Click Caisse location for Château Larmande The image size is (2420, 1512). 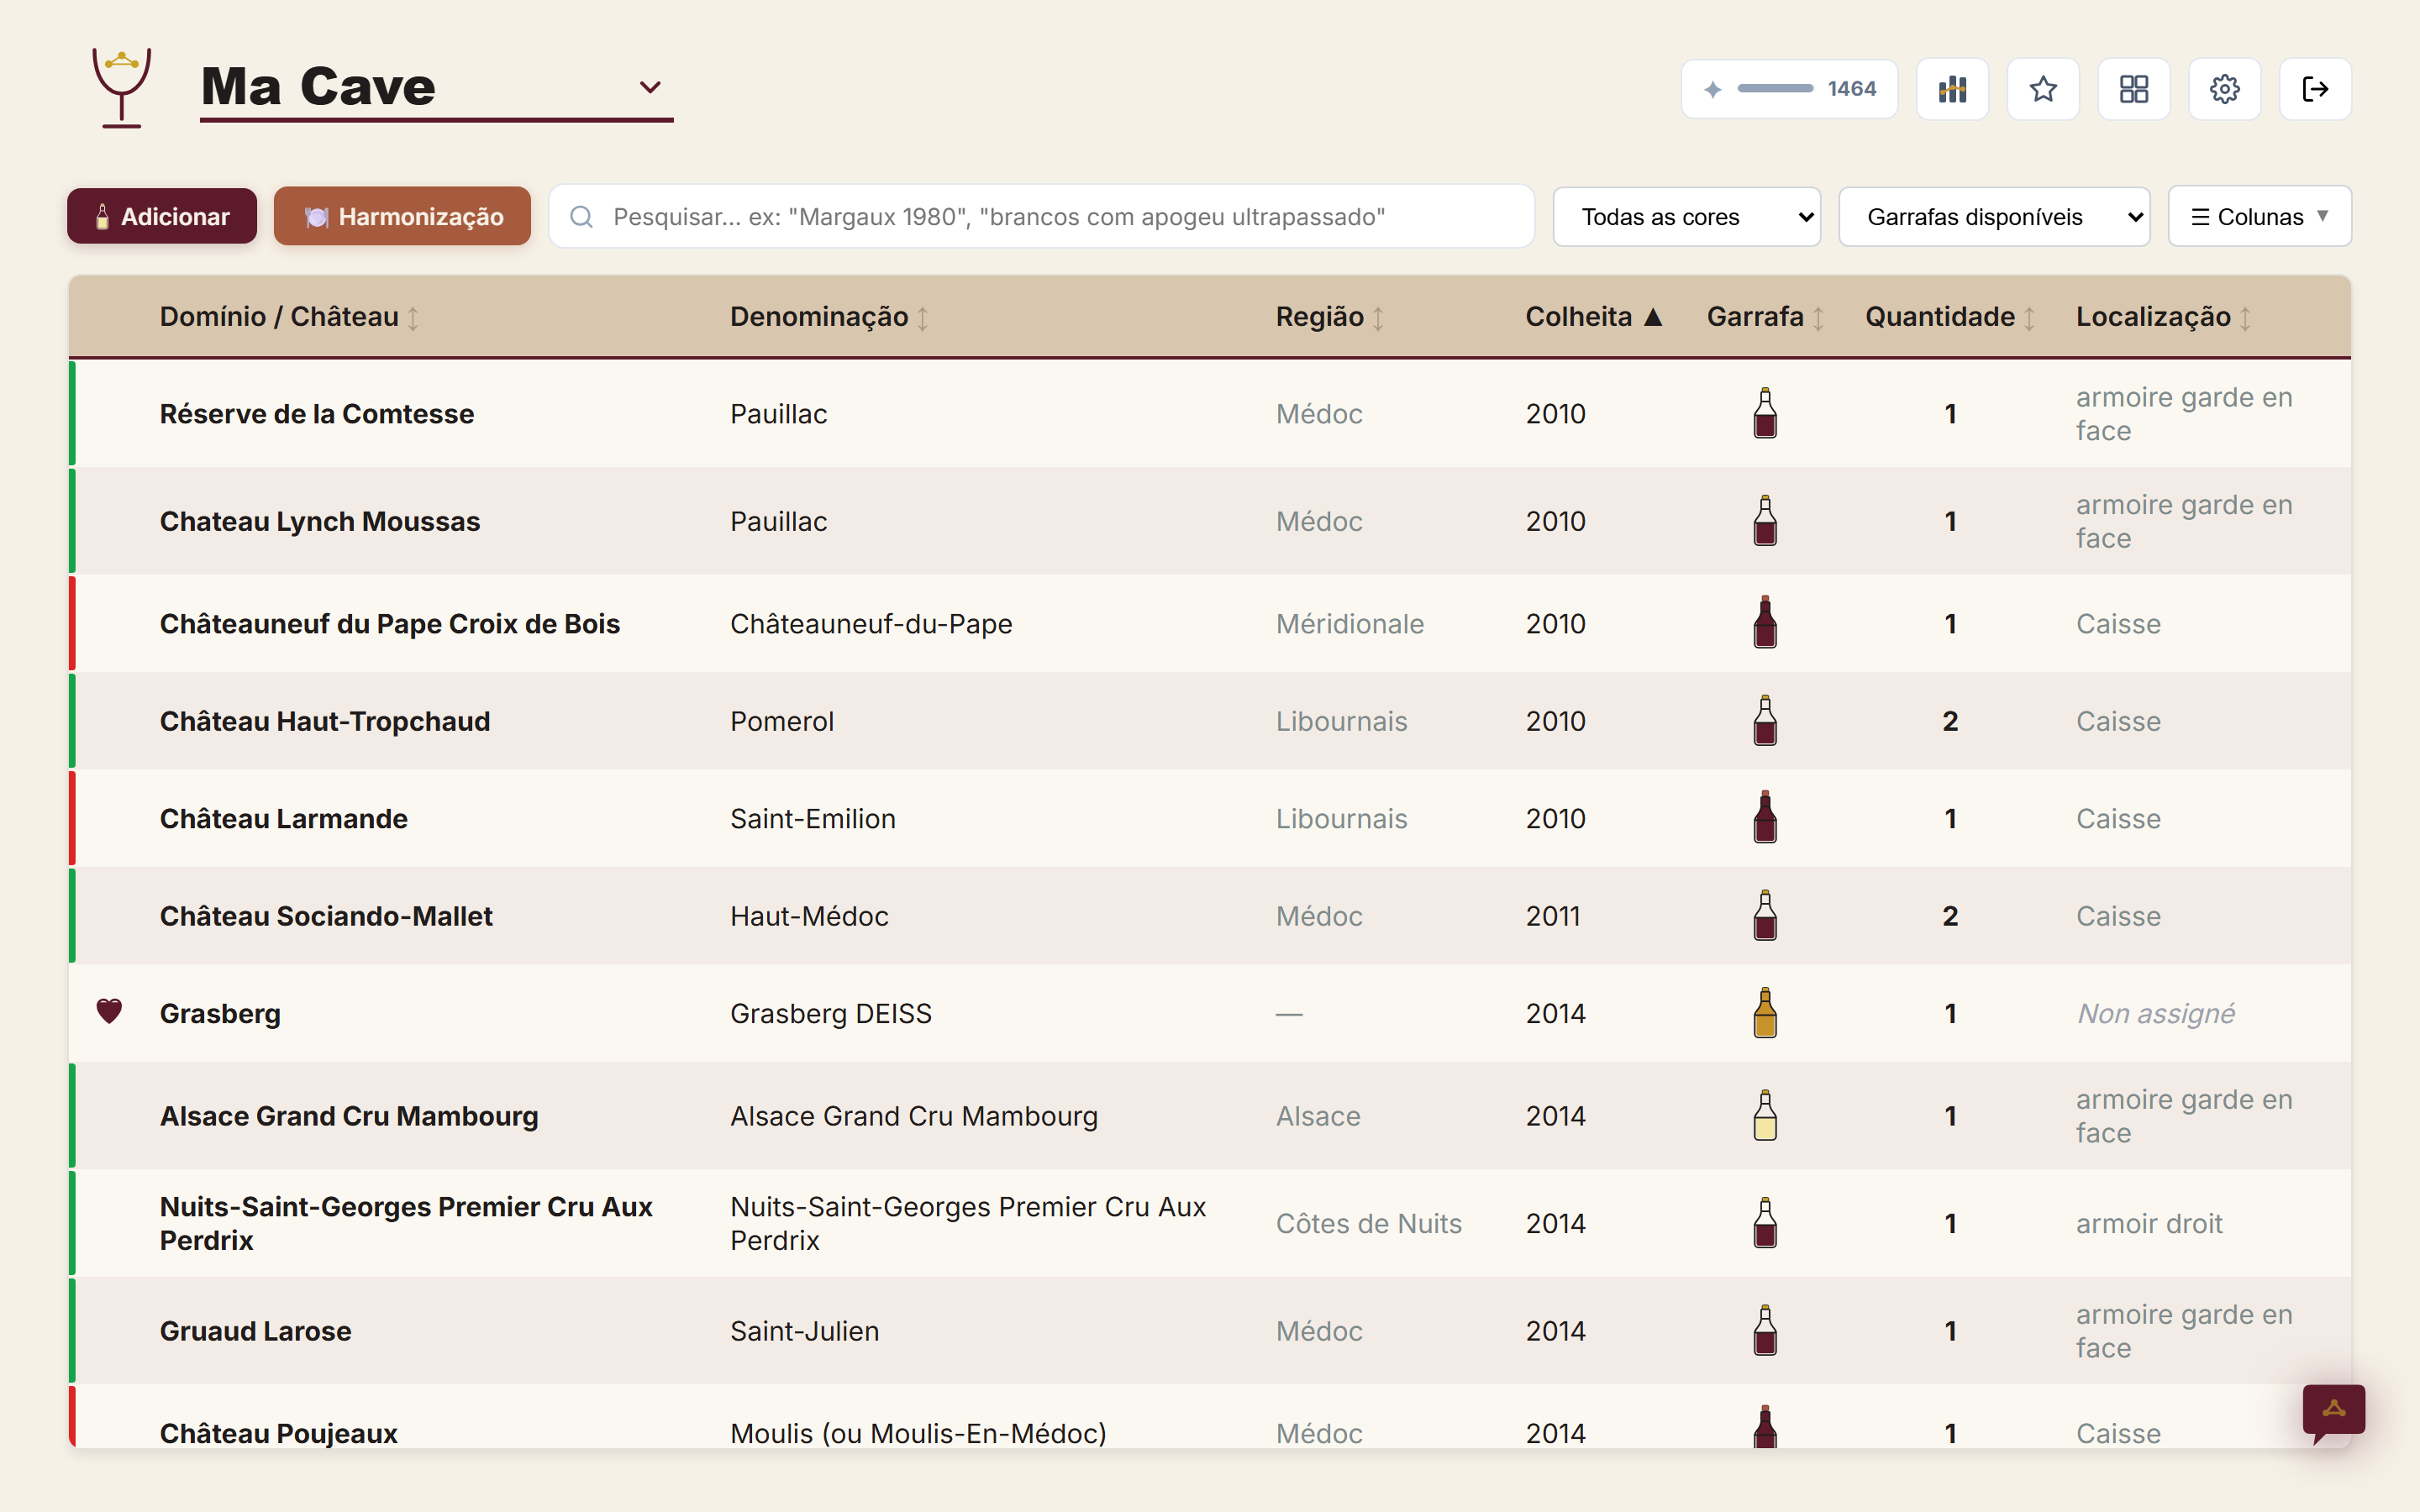(2118, 818)
